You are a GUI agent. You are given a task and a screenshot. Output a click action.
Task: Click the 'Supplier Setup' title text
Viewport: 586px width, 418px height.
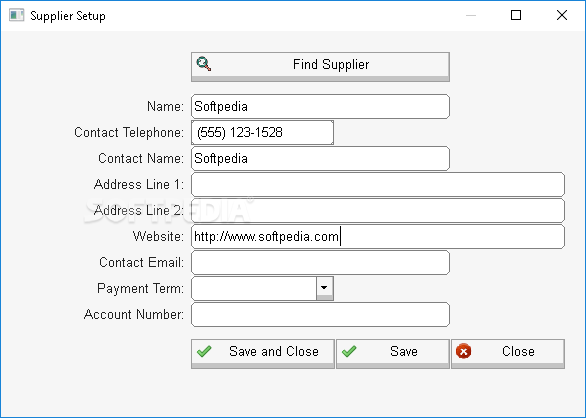click(x=68, y=16)
